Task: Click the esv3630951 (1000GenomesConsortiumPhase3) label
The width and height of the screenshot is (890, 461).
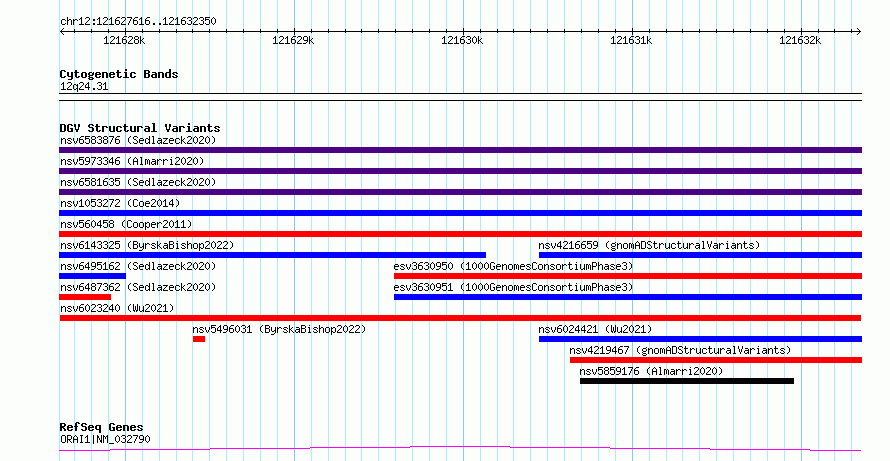Action: (x=513, y=287)
